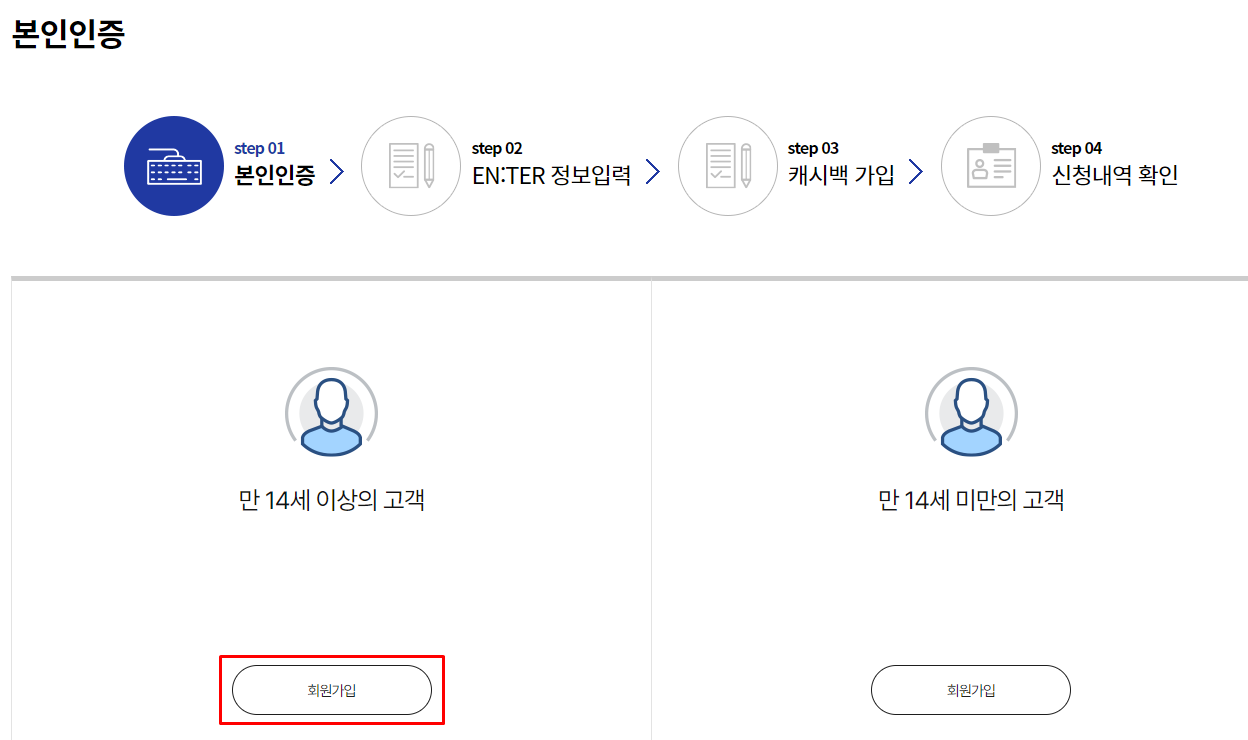Screen dimensions: 1248x740
Task: Click chevron arrow after 캐시백 가입
Action: 916,172
